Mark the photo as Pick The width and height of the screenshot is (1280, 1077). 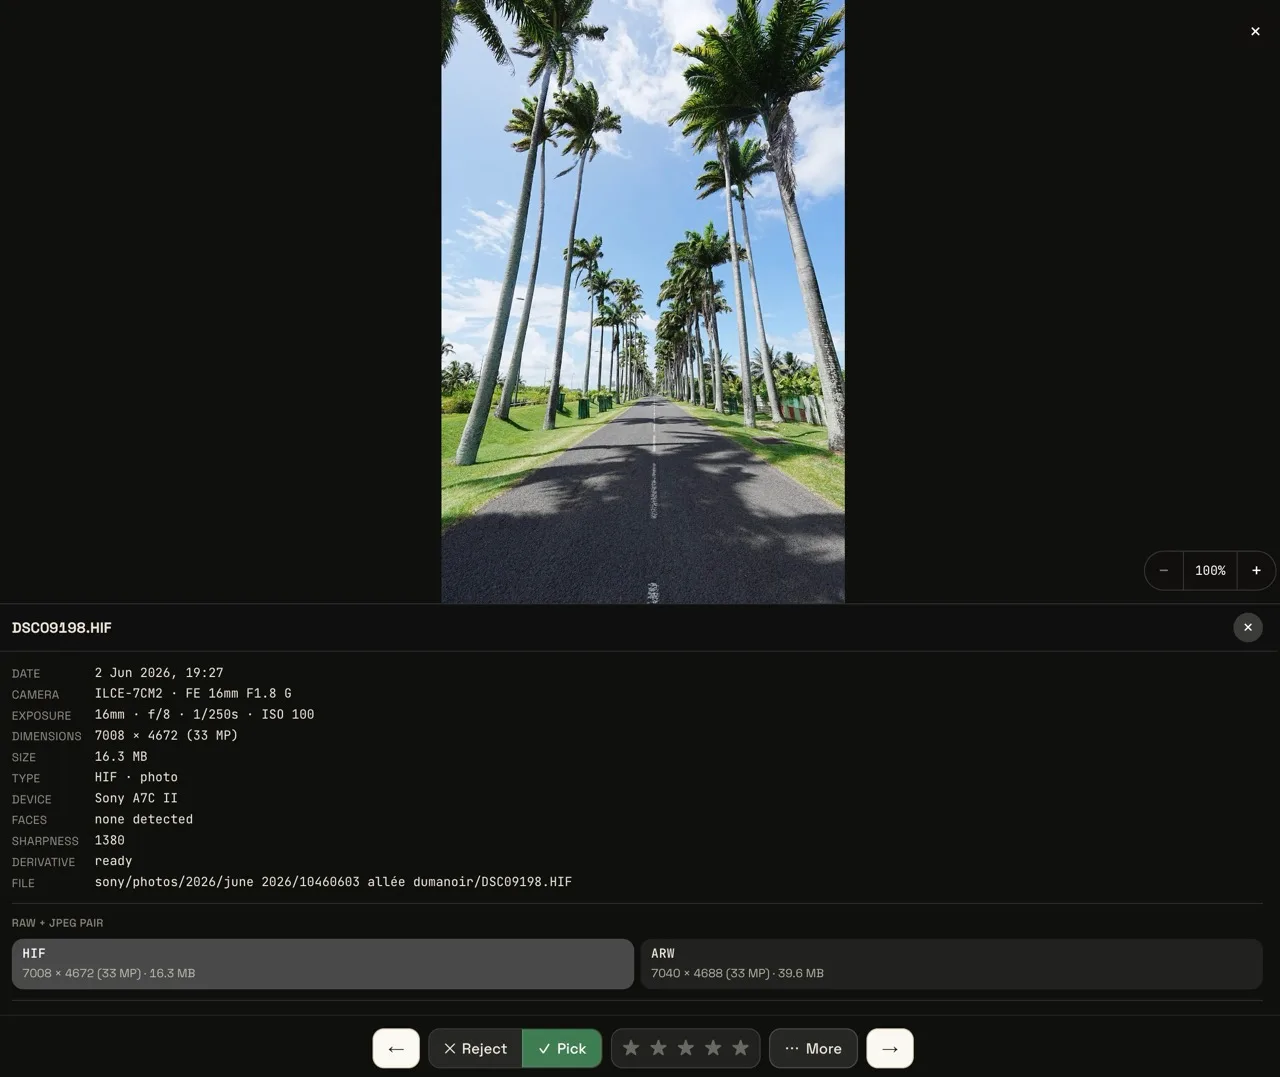[x=562, y=1048]
